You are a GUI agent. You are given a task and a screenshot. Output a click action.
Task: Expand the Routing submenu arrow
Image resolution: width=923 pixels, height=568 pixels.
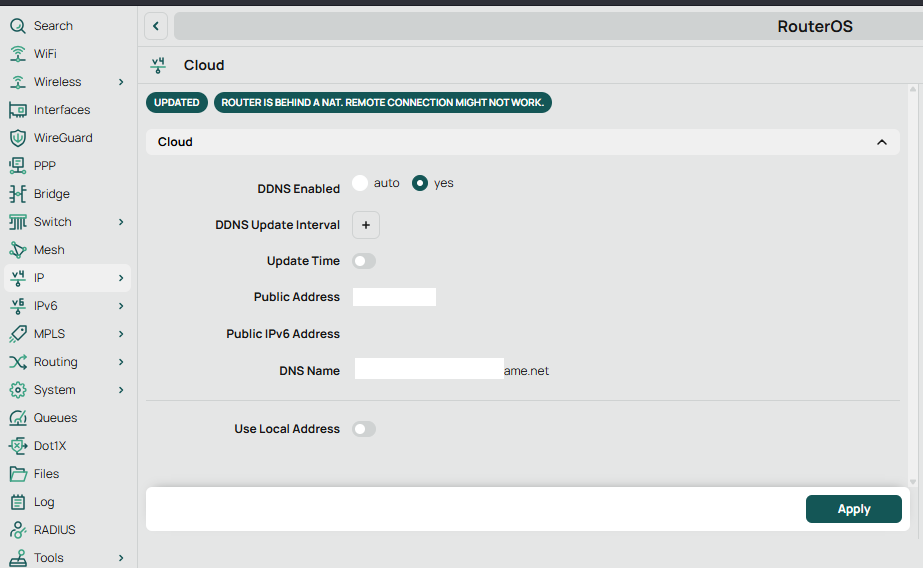(x=121, y=362)
